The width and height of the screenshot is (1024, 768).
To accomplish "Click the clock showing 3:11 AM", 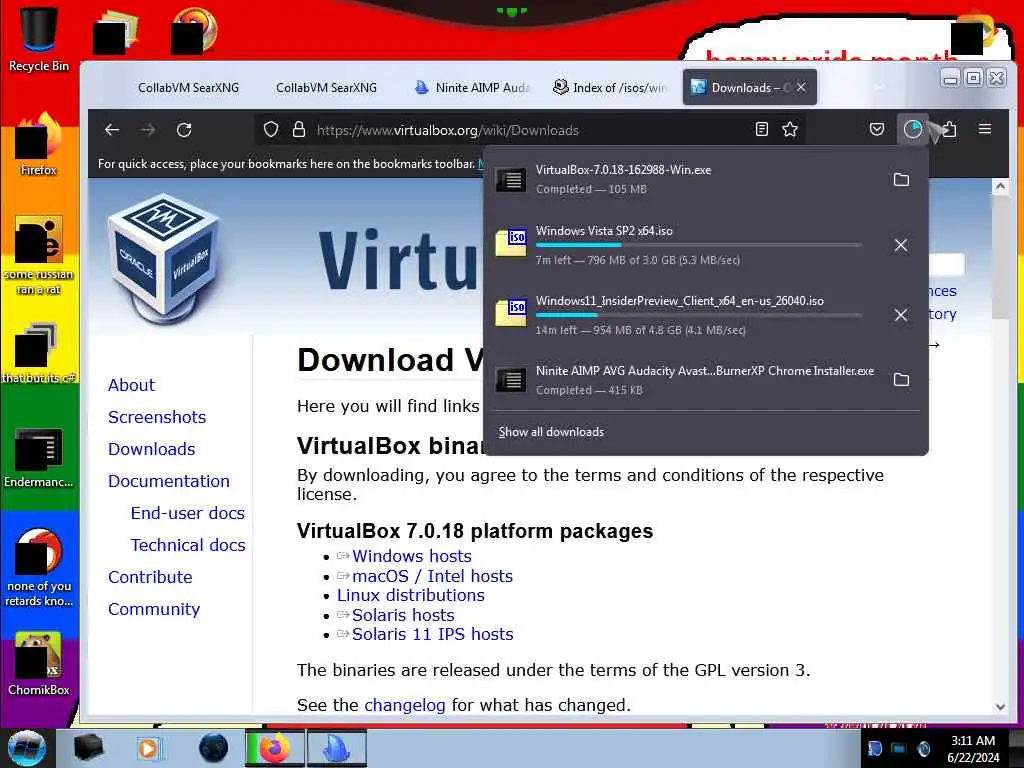I will click(x=973, y=748).
